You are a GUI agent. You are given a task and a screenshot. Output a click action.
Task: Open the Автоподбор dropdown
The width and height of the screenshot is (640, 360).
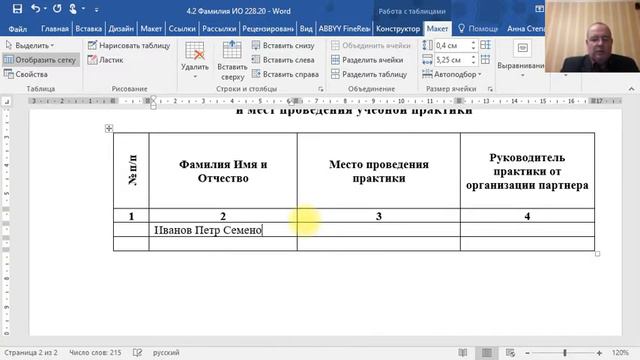tap(452, 74)
